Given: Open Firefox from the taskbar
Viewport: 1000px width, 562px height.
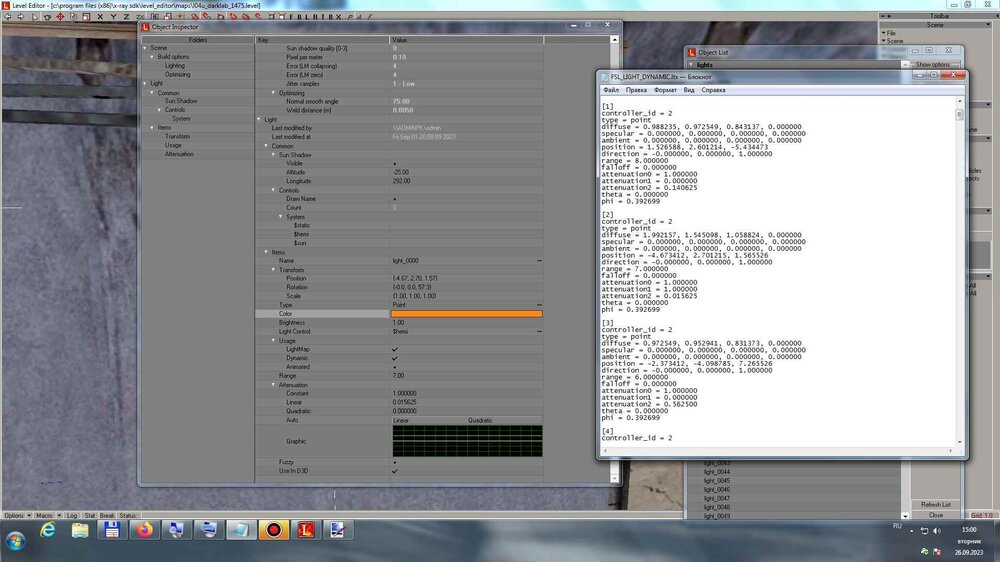Looking at the screenshot, I should pos(143,529).
